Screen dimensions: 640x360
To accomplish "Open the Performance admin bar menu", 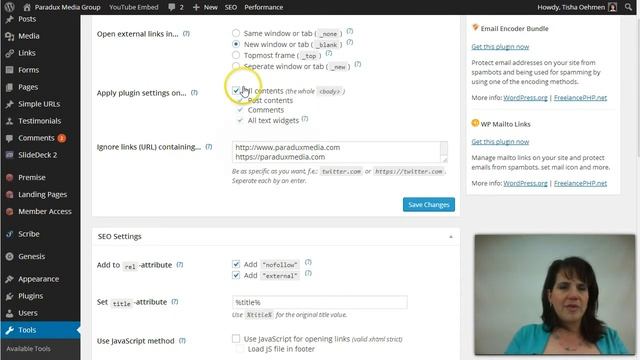I will (264, 7).
